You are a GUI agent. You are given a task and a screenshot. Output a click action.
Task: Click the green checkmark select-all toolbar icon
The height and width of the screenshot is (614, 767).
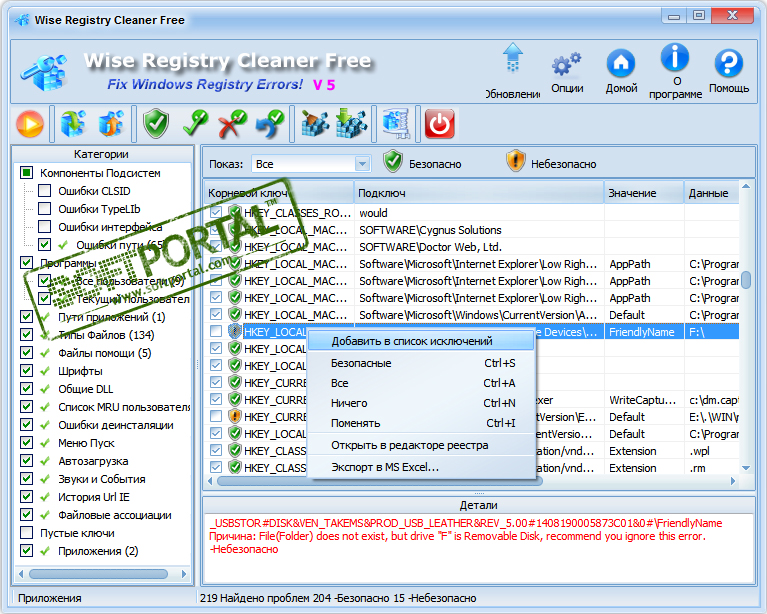195,123
